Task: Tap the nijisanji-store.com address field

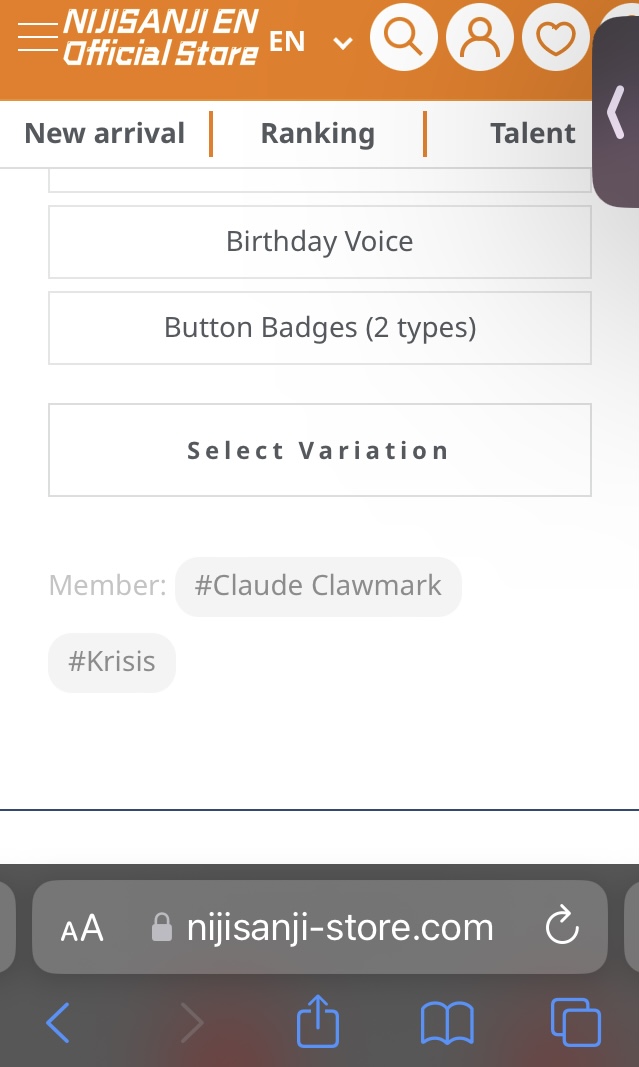Action: click(x=340, y=928)
